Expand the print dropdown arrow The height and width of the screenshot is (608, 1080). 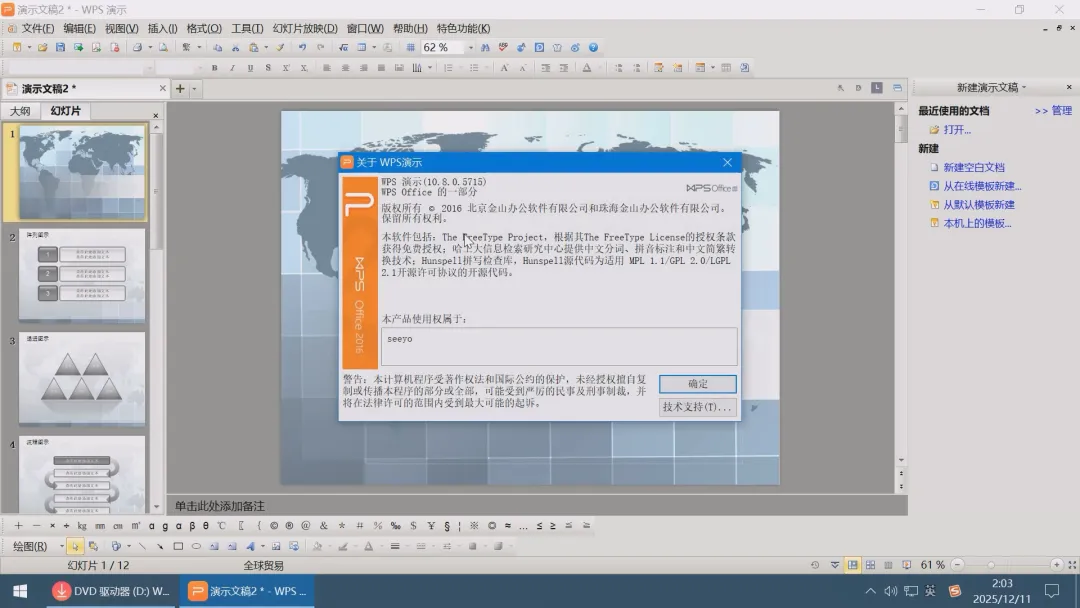tap(150, 48)
